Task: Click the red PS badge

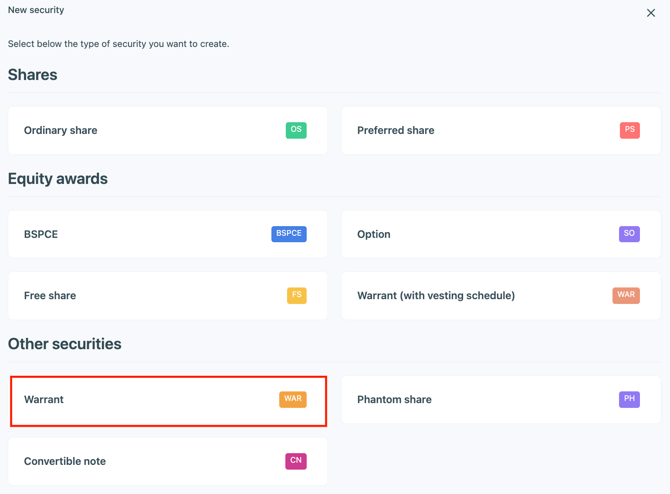Action: (629, 130)
